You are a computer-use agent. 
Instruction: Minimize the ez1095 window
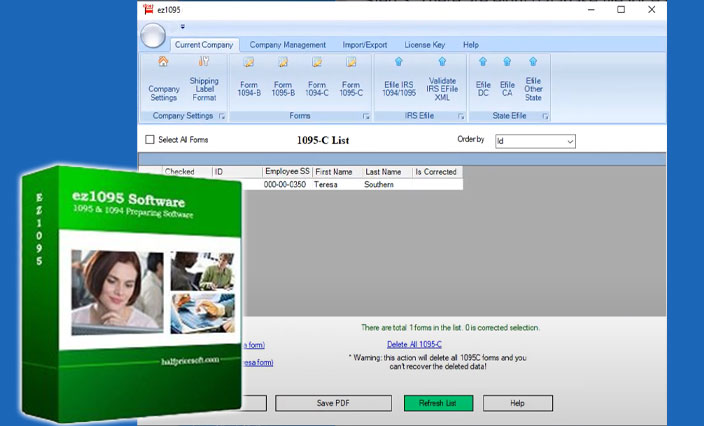tap(592, 9)
